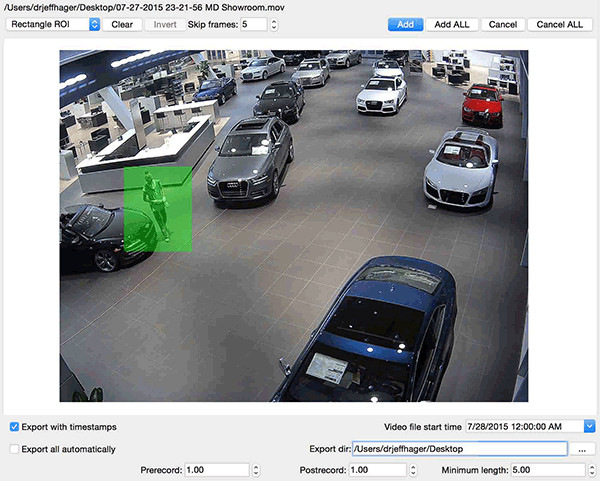Adjust the Prerecord stepper arrows
The image size is (600, 481).
point(256,470)
